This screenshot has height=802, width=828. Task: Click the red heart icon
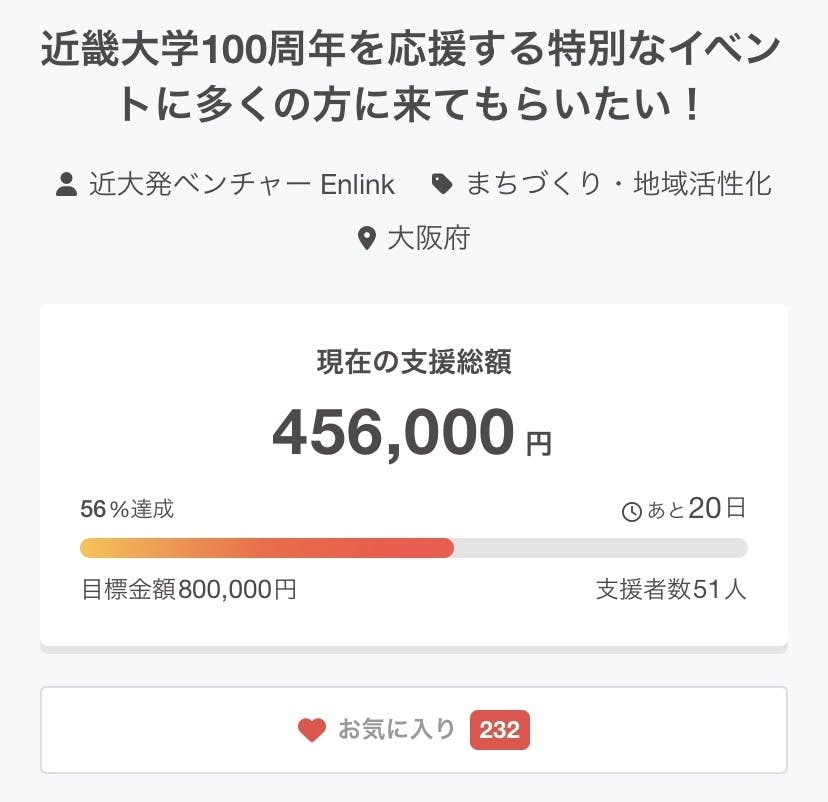(x=312, y=730)
